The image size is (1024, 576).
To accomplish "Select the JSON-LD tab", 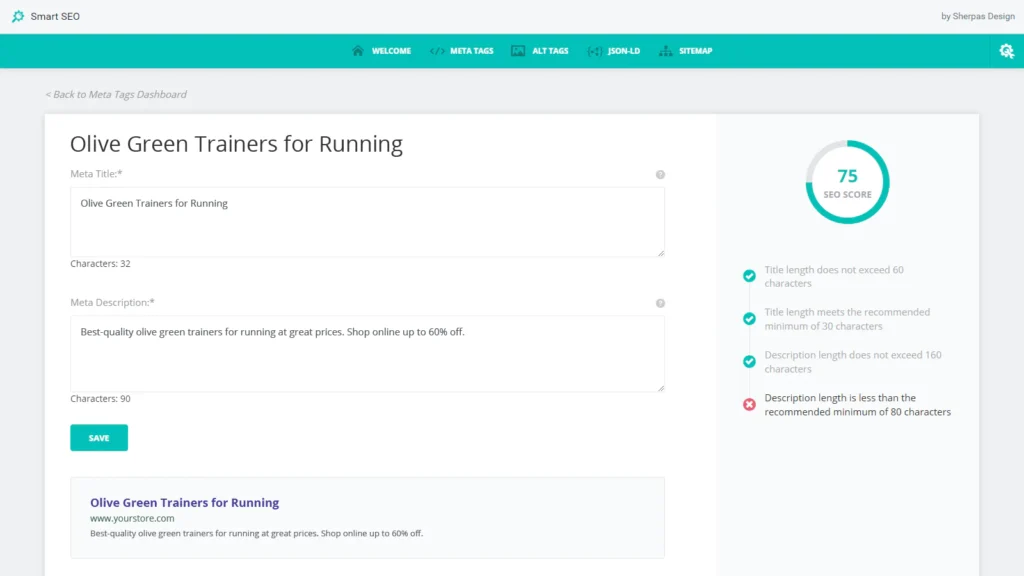I will pyautogui.click(x=614, y=51).
